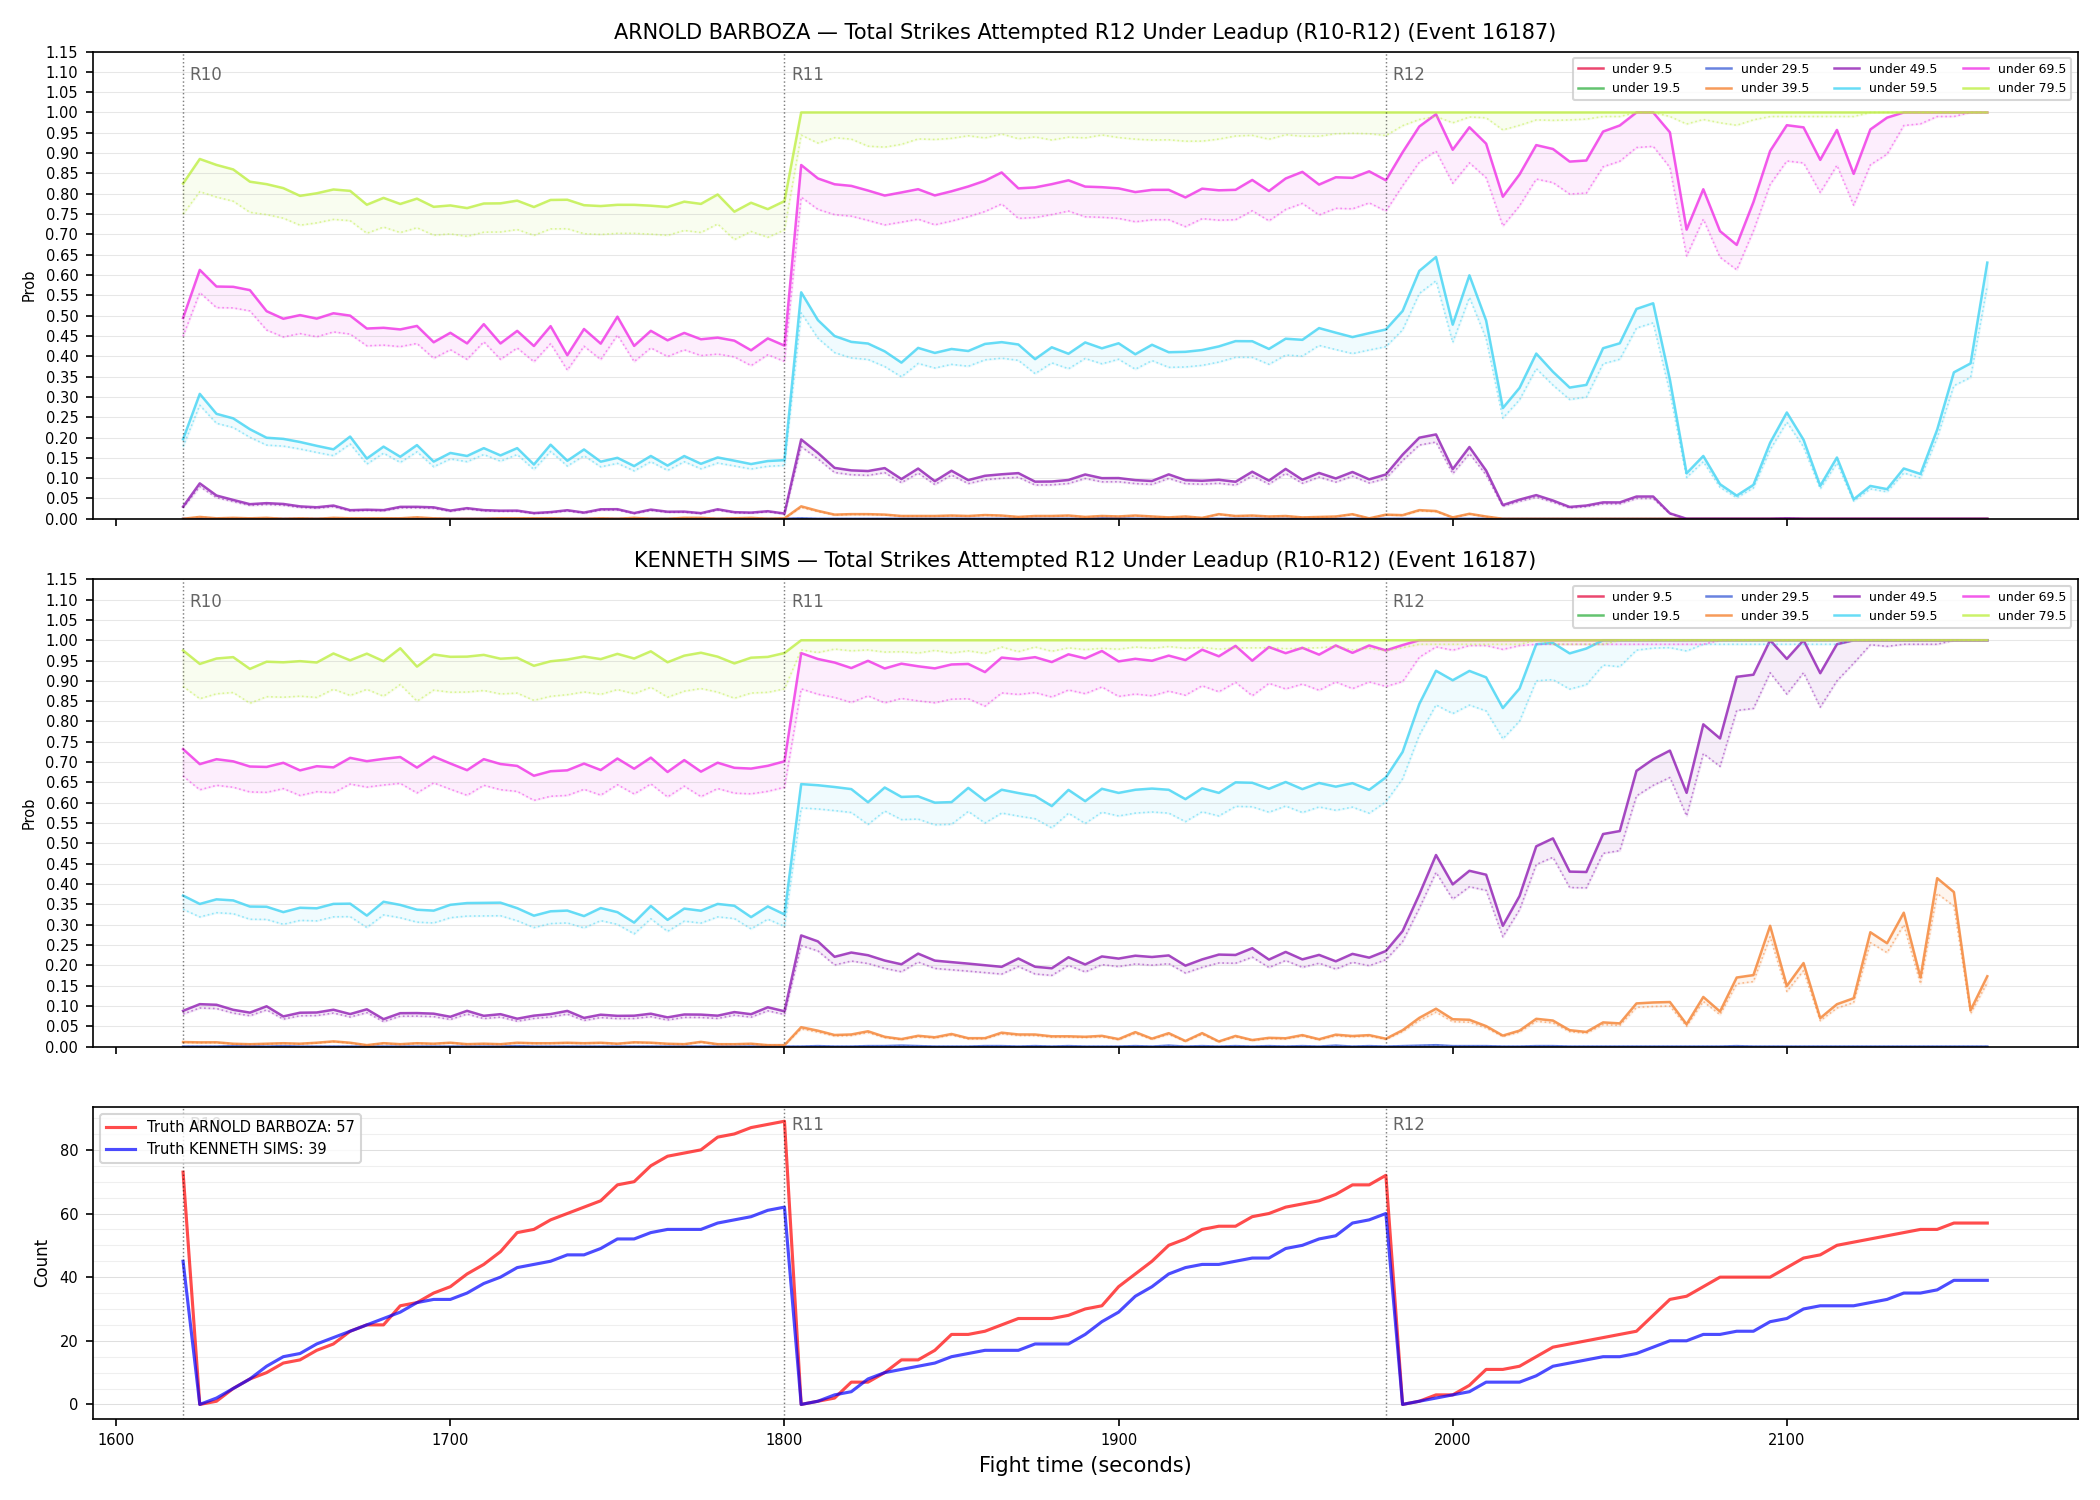Click the 'Prob' y-axis label of the Sims chart
This screenshot has width=2100, height=1500.
(x=29, y=814)
